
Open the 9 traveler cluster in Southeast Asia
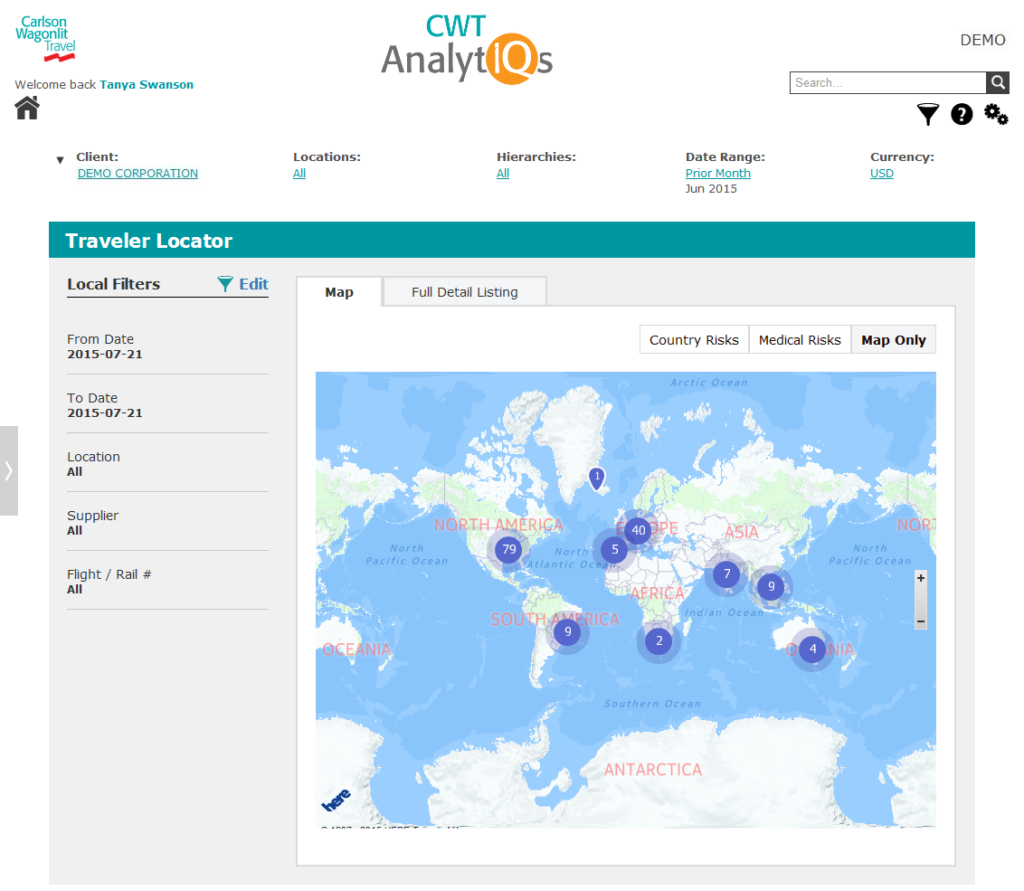pos(771,587)
